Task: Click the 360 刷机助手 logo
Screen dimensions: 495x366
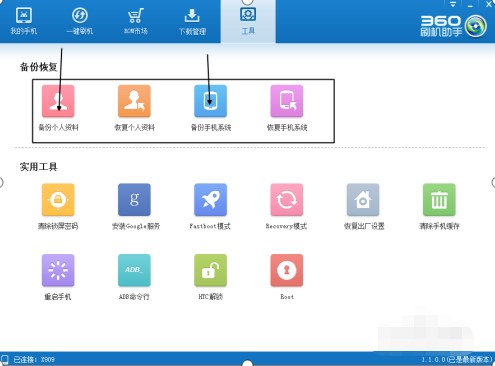Action: (453, 26)
